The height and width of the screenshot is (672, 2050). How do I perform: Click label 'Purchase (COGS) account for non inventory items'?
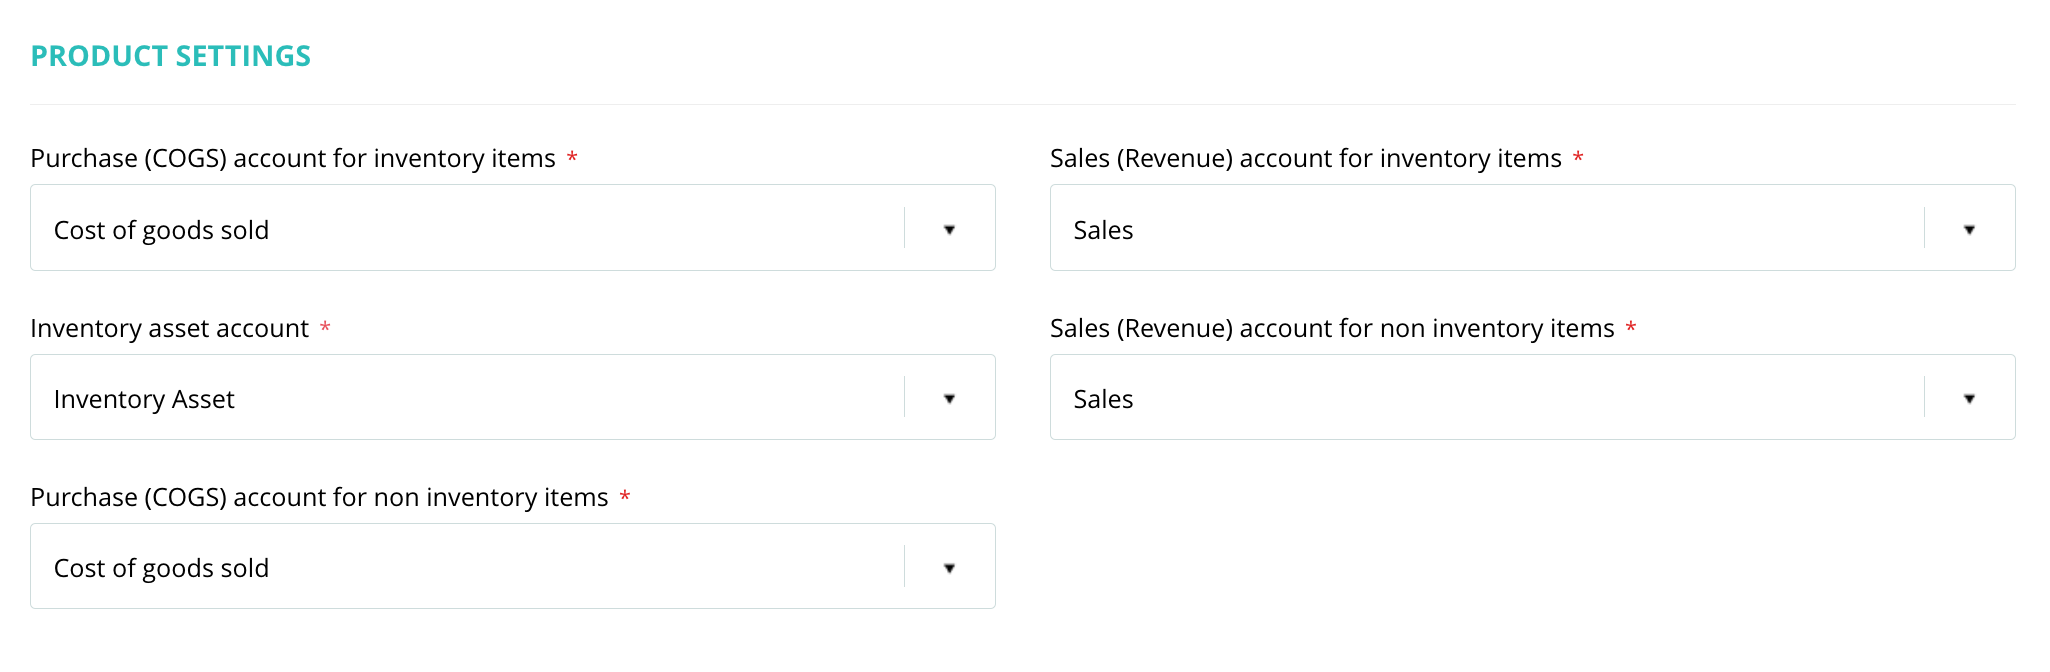(319, 498)
